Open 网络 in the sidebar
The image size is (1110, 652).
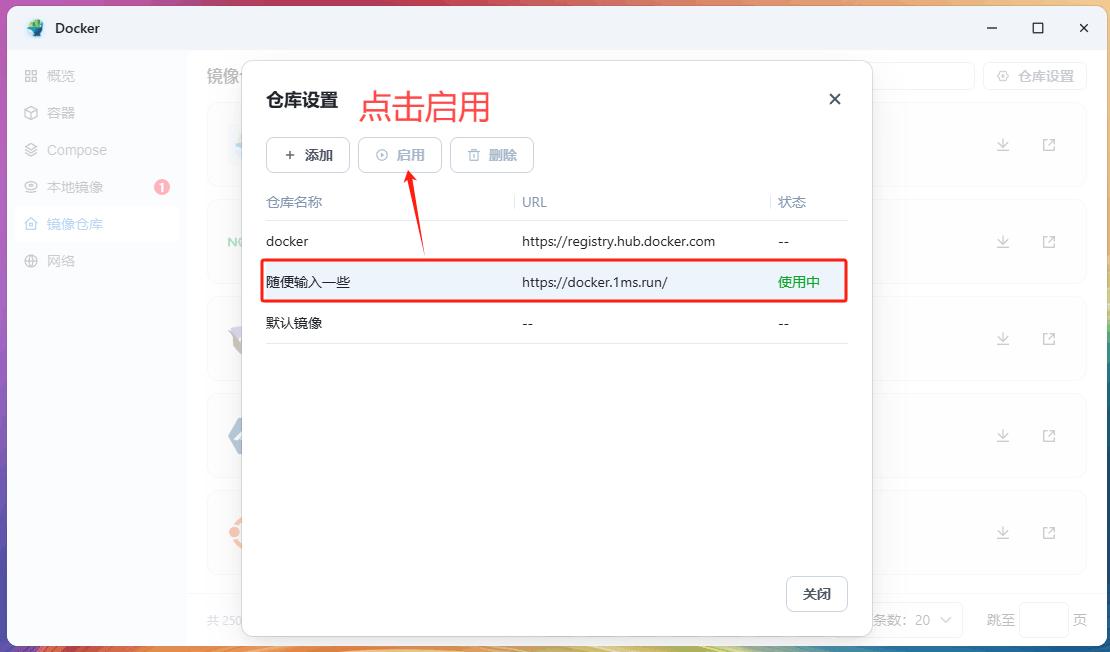tap(60, 261)
